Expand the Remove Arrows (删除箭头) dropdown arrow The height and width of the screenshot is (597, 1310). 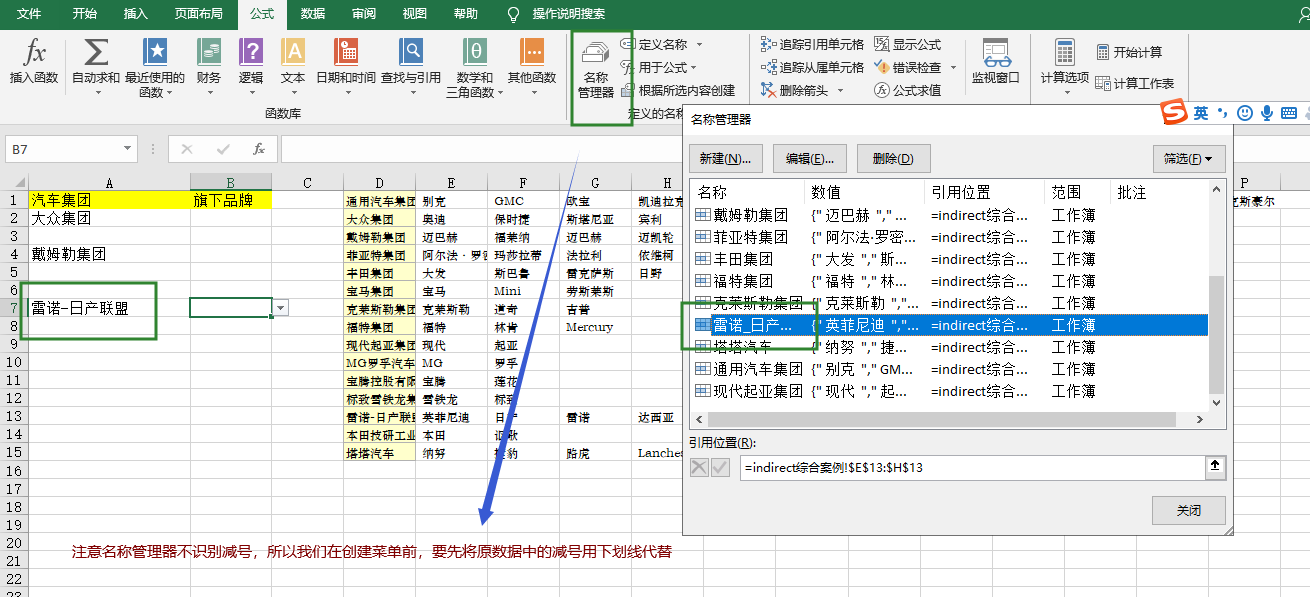coord(840,90)
